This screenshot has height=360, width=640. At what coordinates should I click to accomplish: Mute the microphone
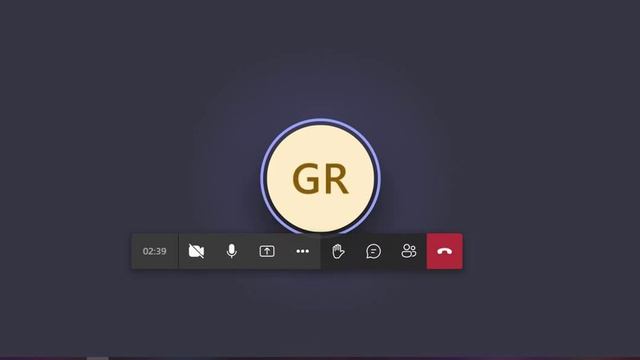tap(231, 251)
